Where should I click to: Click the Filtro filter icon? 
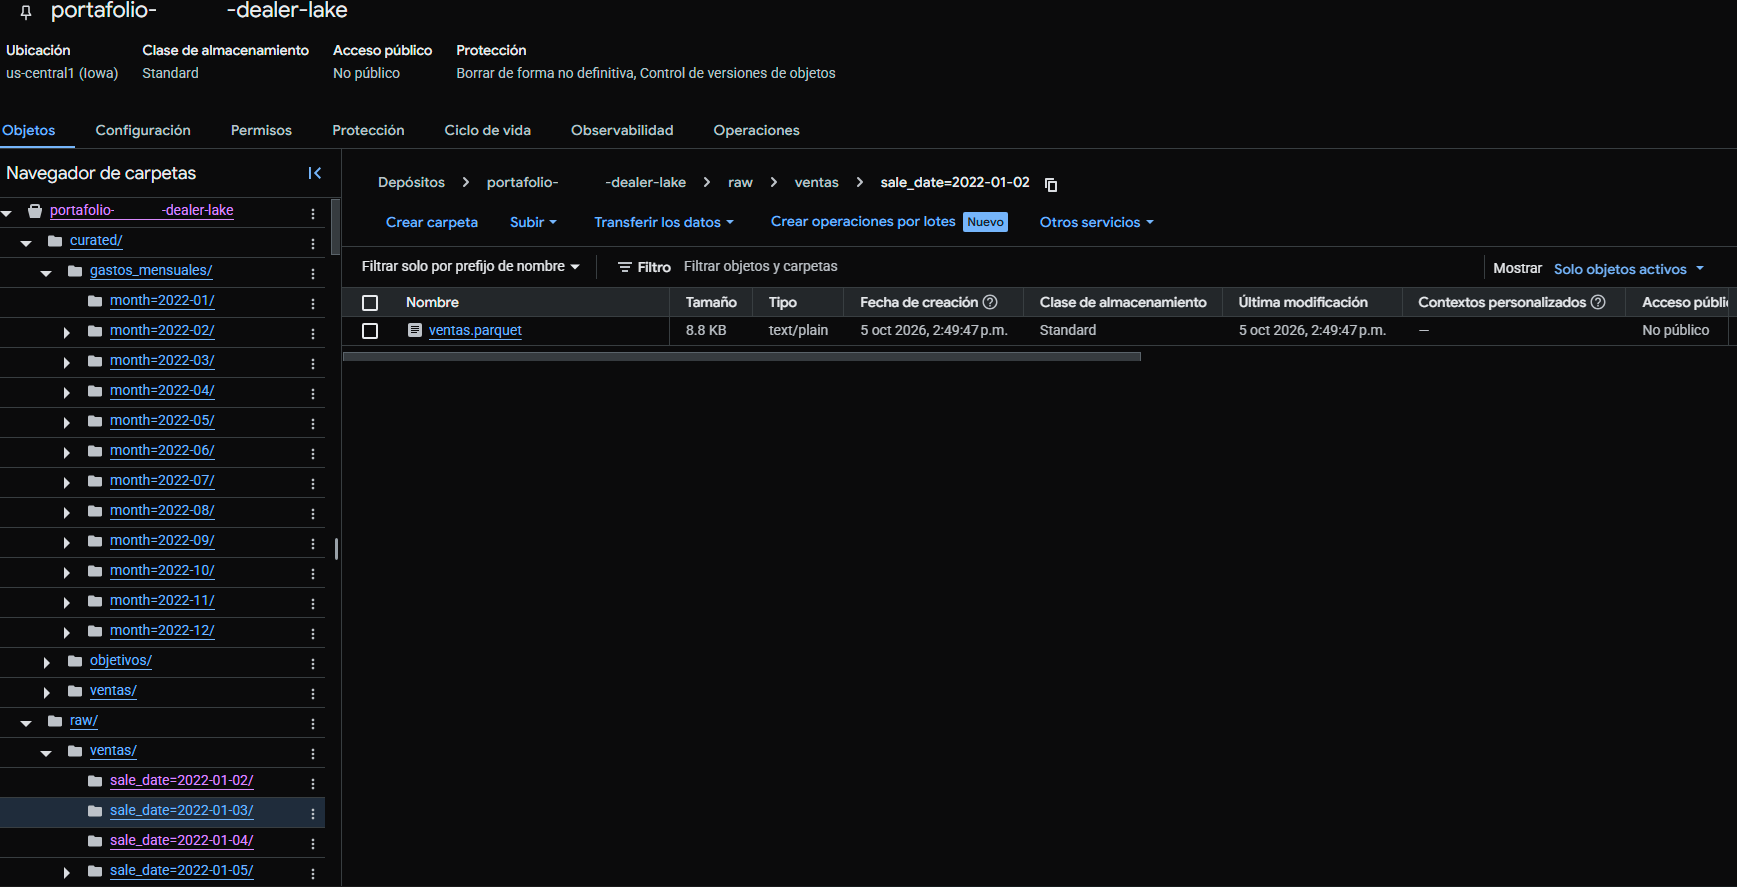(x=625, y=267)
